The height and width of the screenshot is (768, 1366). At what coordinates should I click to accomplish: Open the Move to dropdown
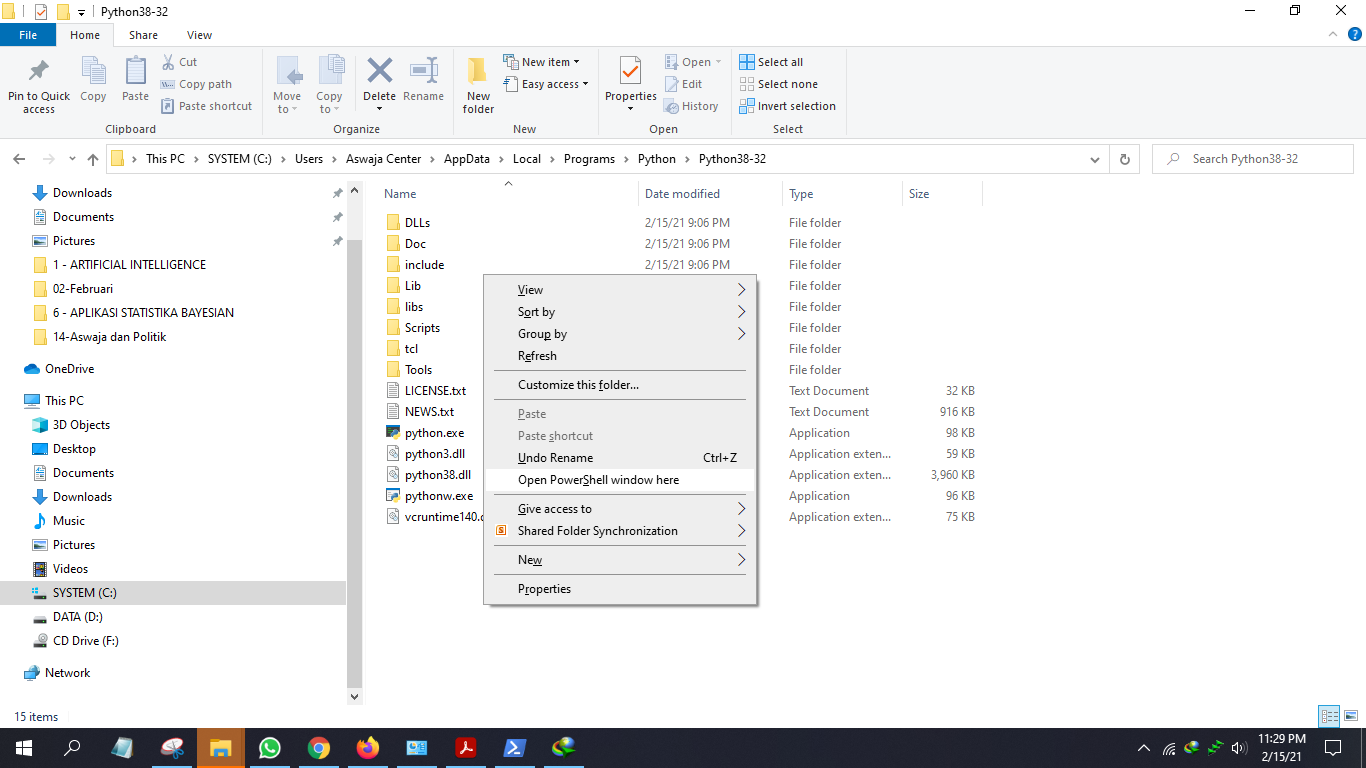pos(287,83)
